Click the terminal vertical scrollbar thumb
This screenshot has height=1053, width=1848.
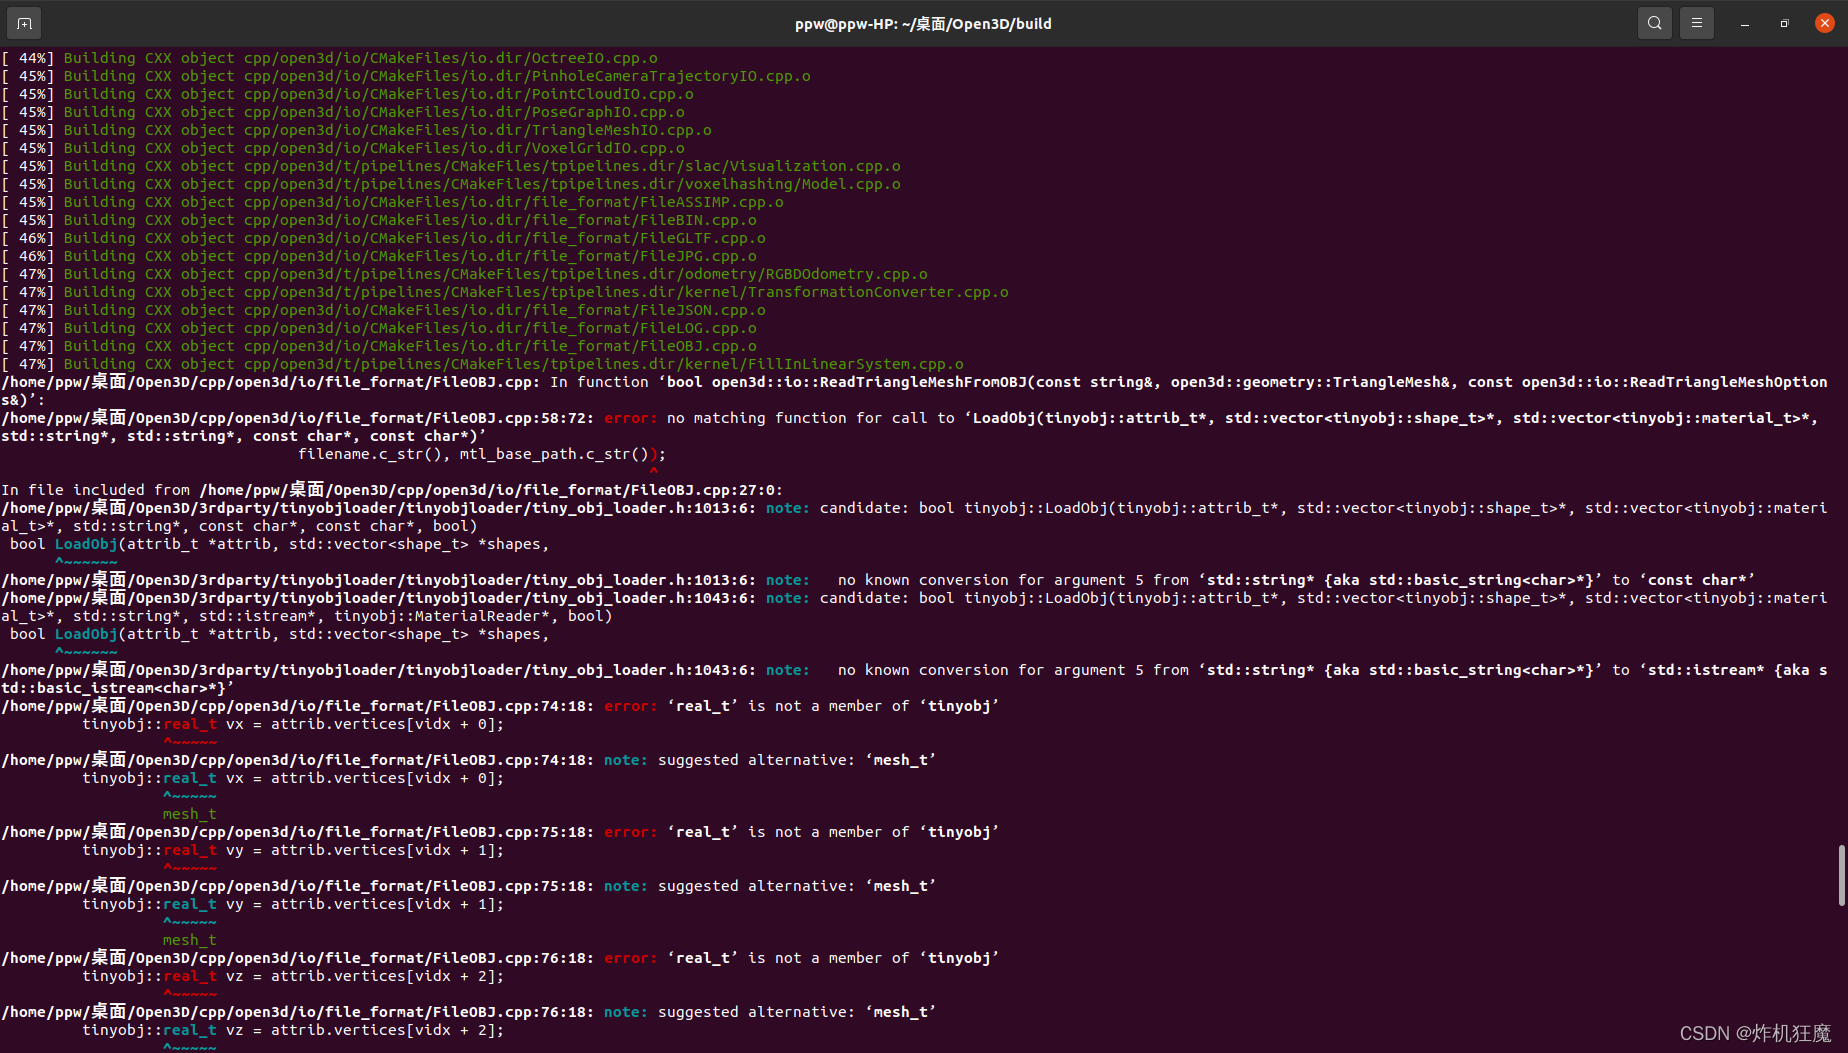pos(1841,876)
